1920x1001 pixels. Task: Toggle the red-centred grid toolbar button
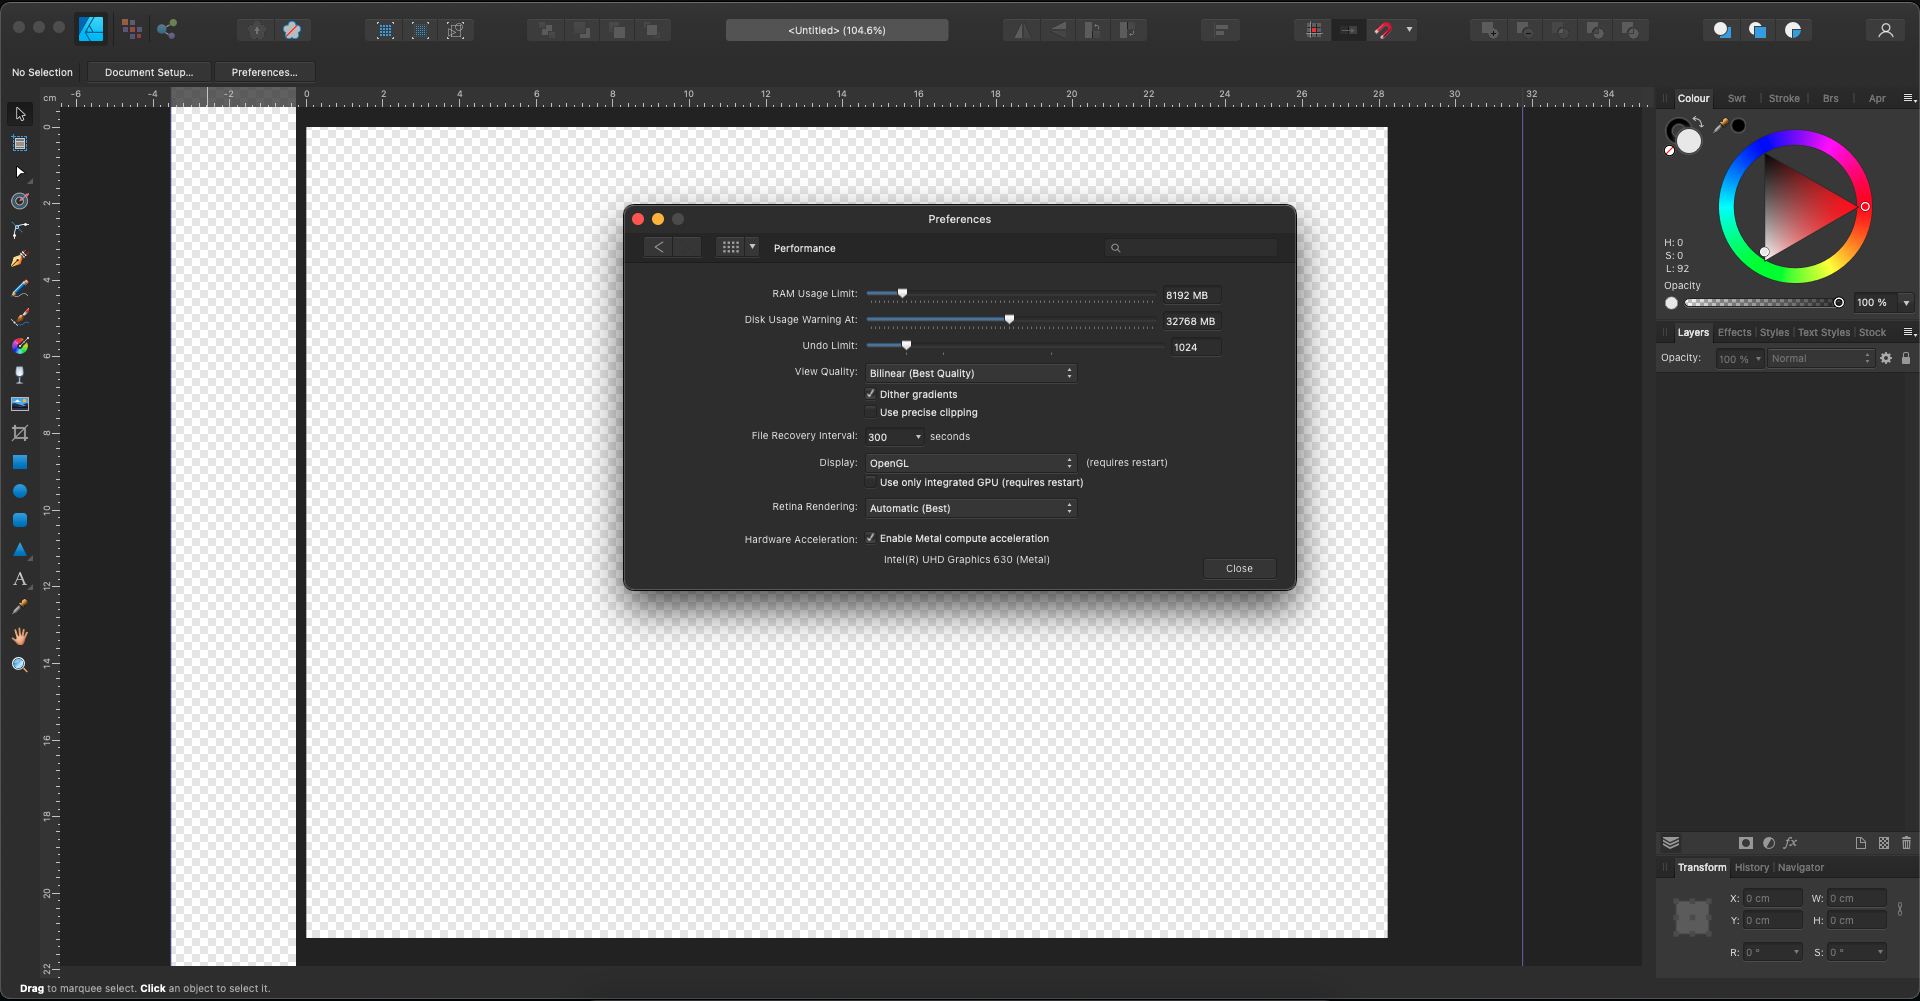click(x=1314, y=30)
